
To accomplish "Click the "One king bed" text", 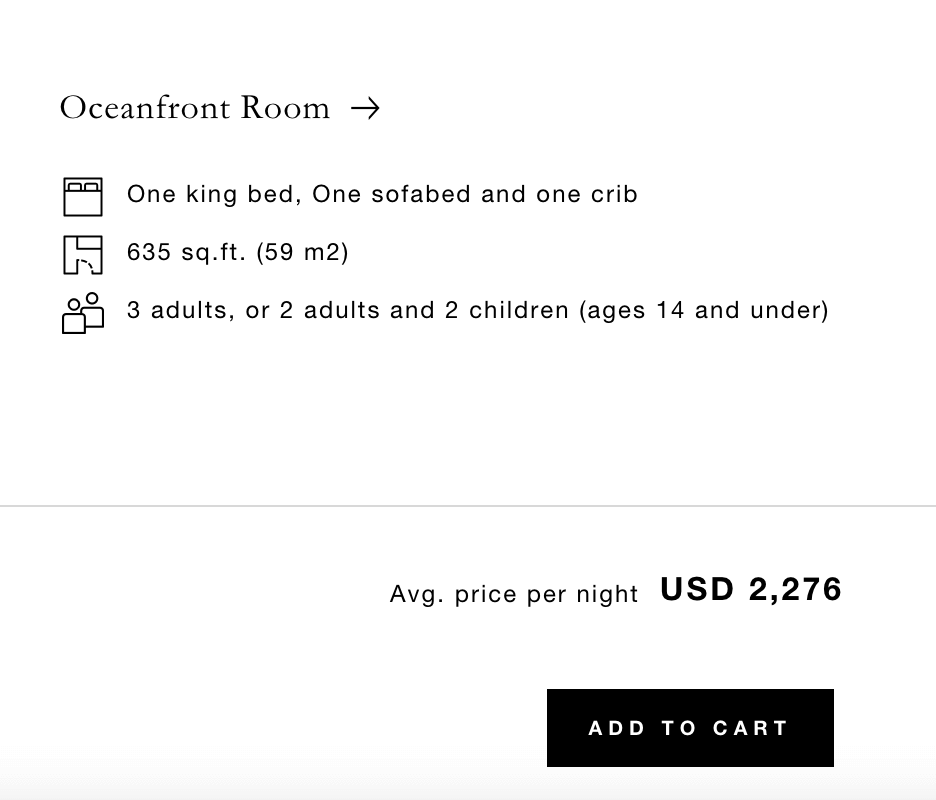I will (x=213, y=194).
